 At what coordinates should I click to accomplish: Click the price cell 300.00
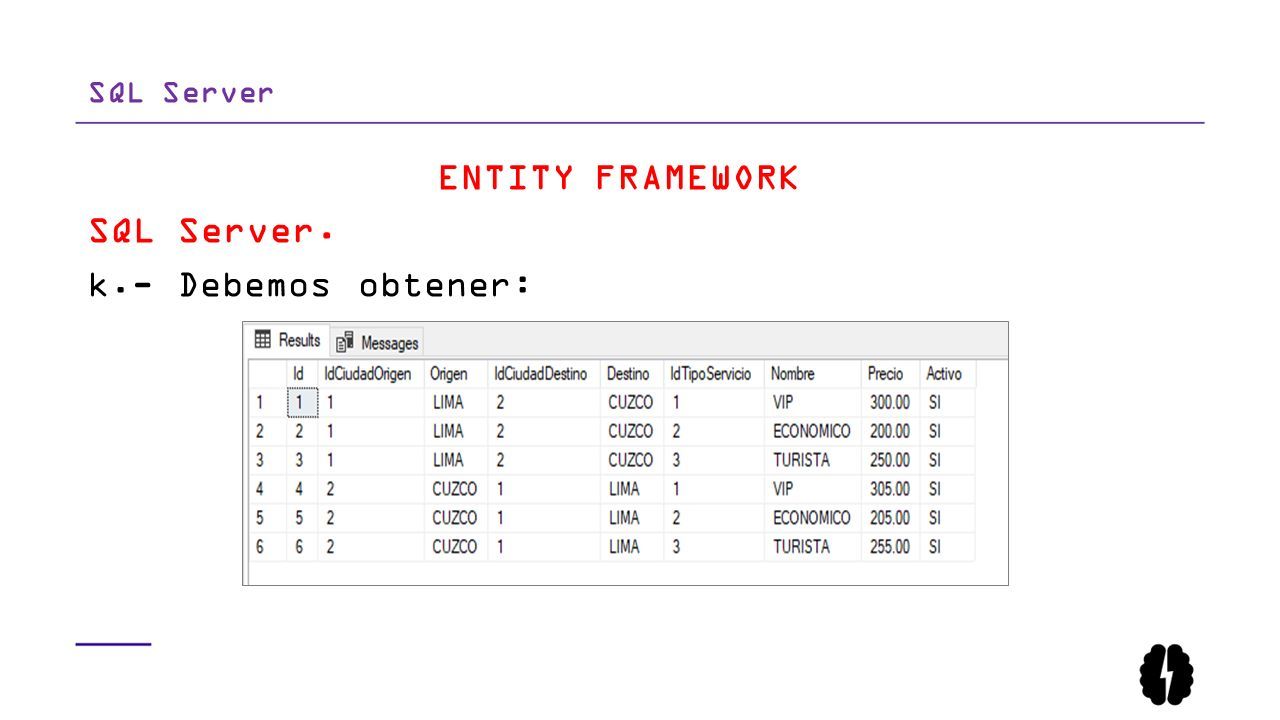890,403
